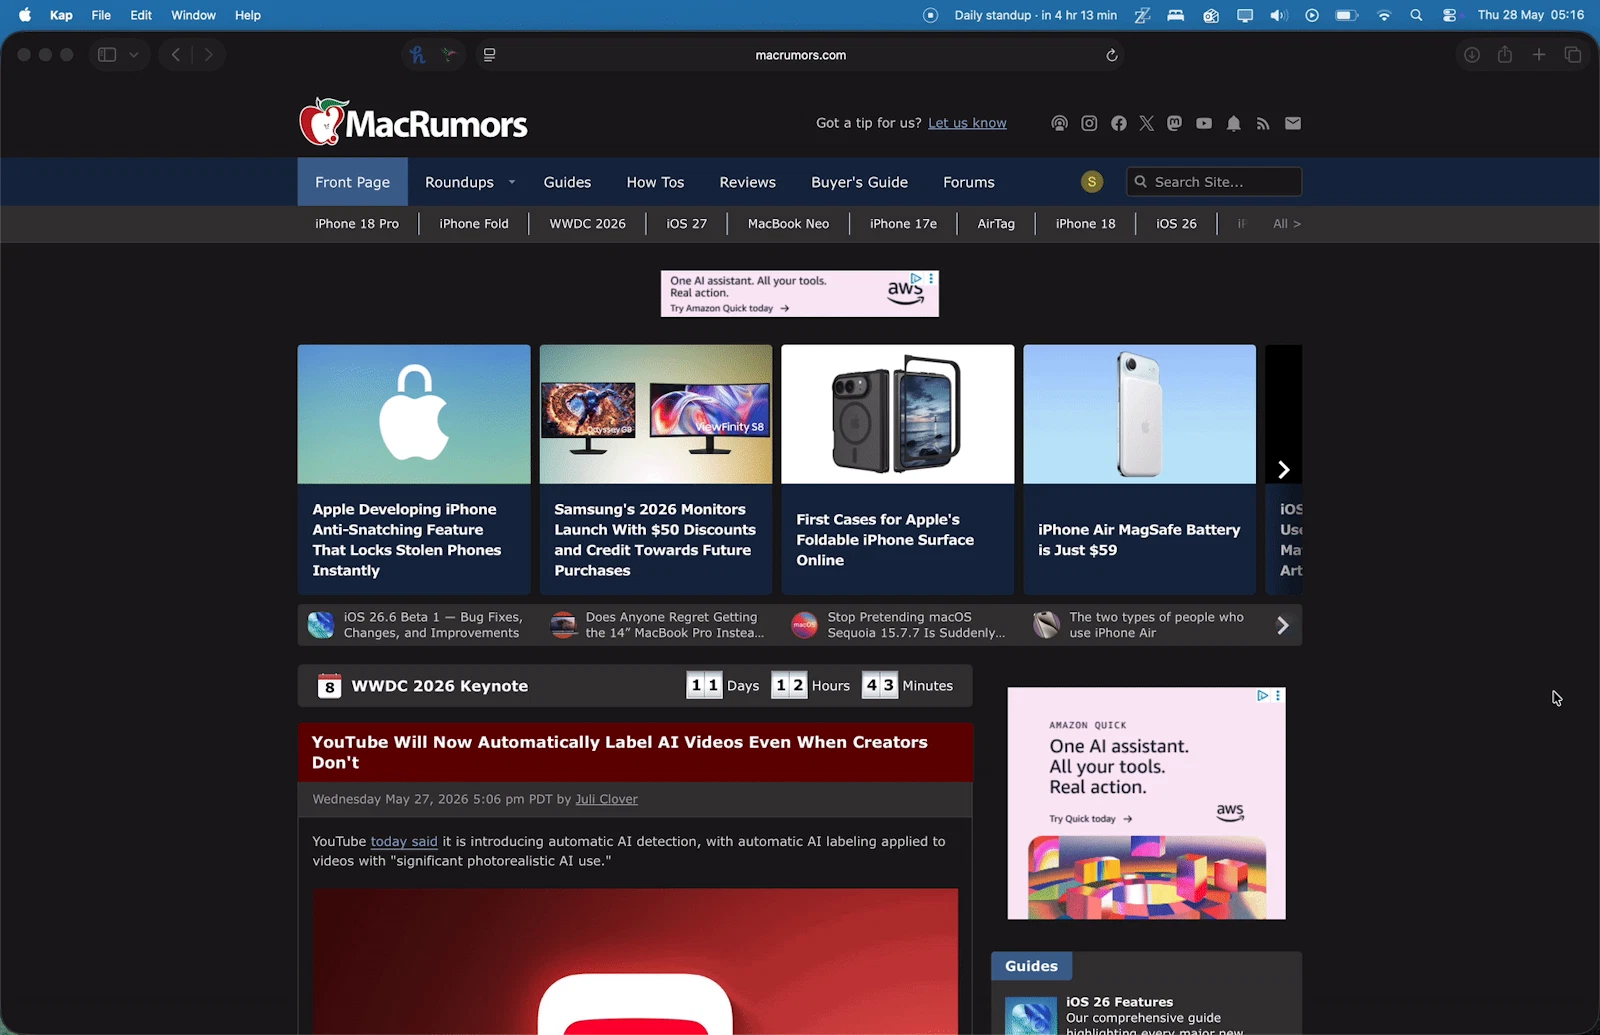The image size is (1600, 1035).
Task: Expand the Roundups dropdown arrow
Action: (512, 182)
